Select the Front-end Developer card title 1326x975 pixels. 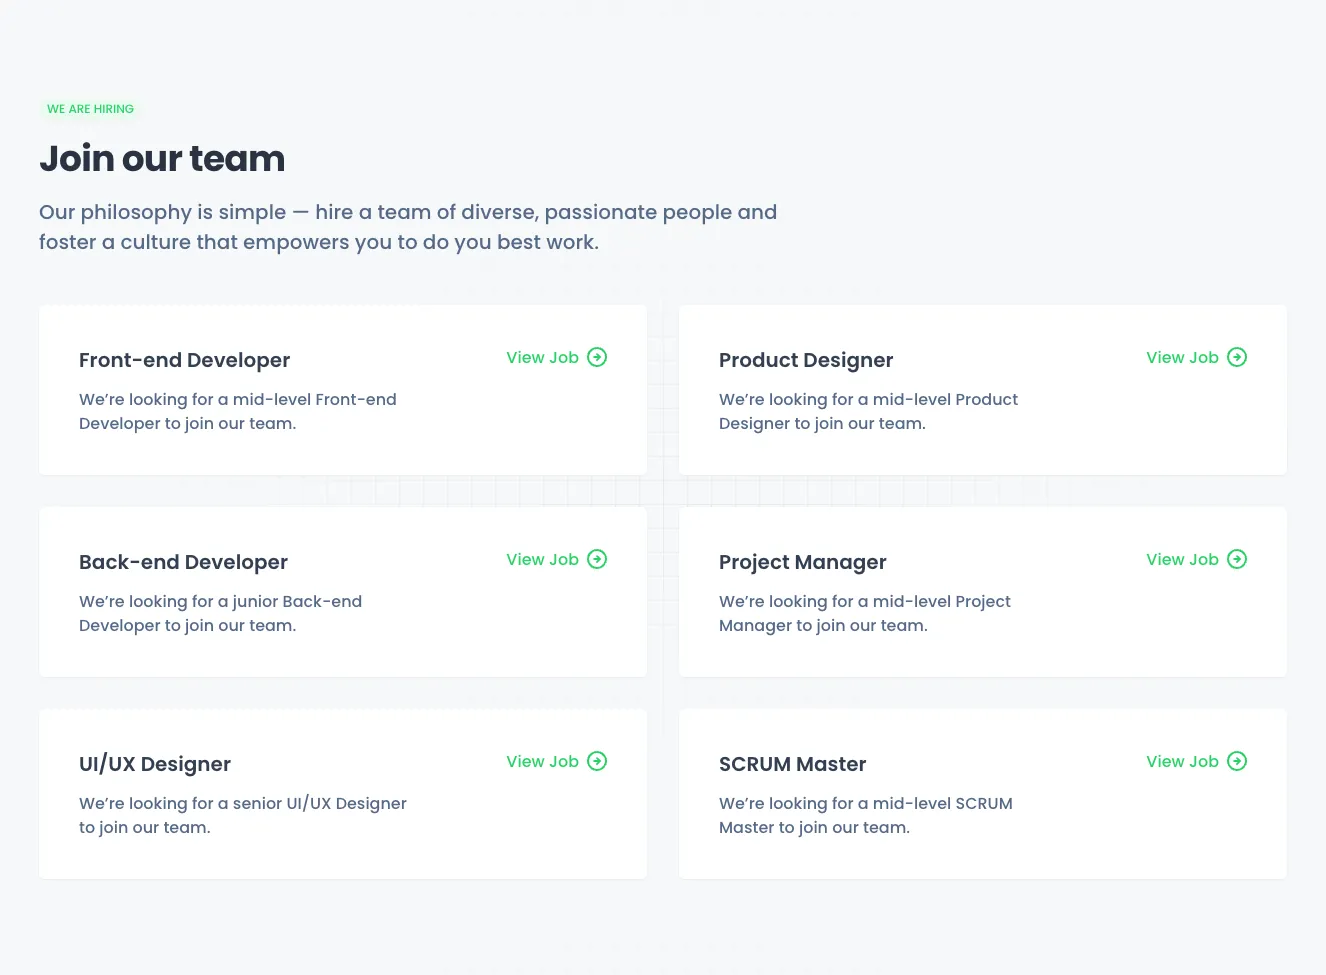click(184, 360)
